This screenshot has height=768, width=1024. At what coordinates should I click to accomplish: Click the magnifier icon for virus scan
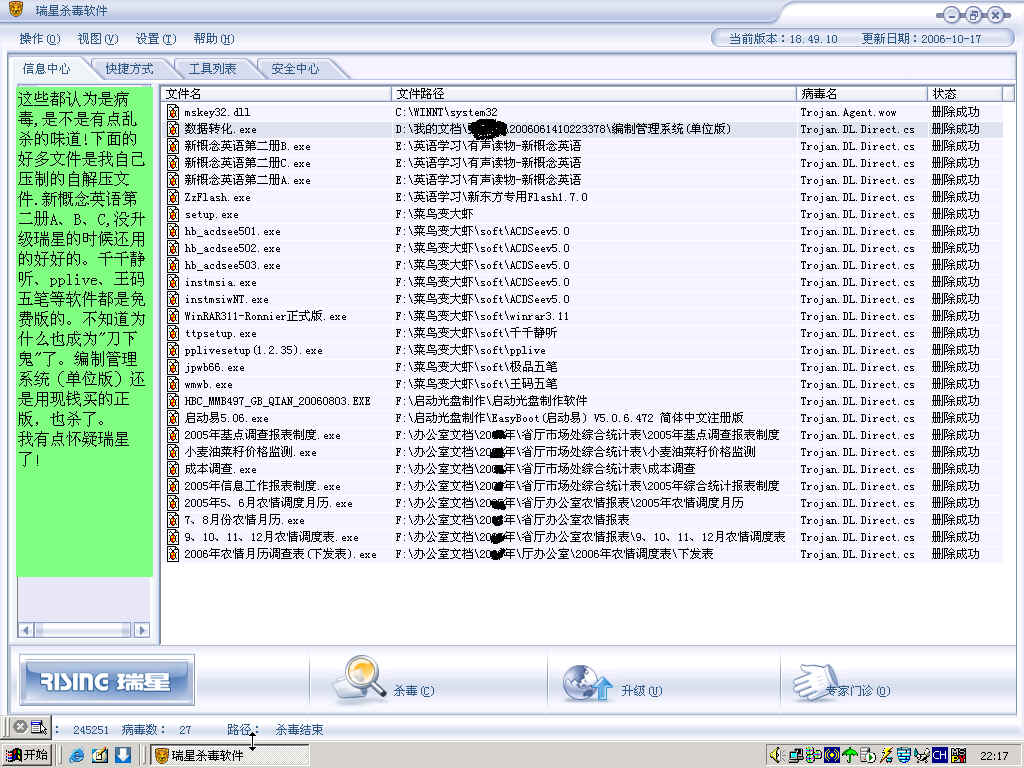(x=359, y=678)
